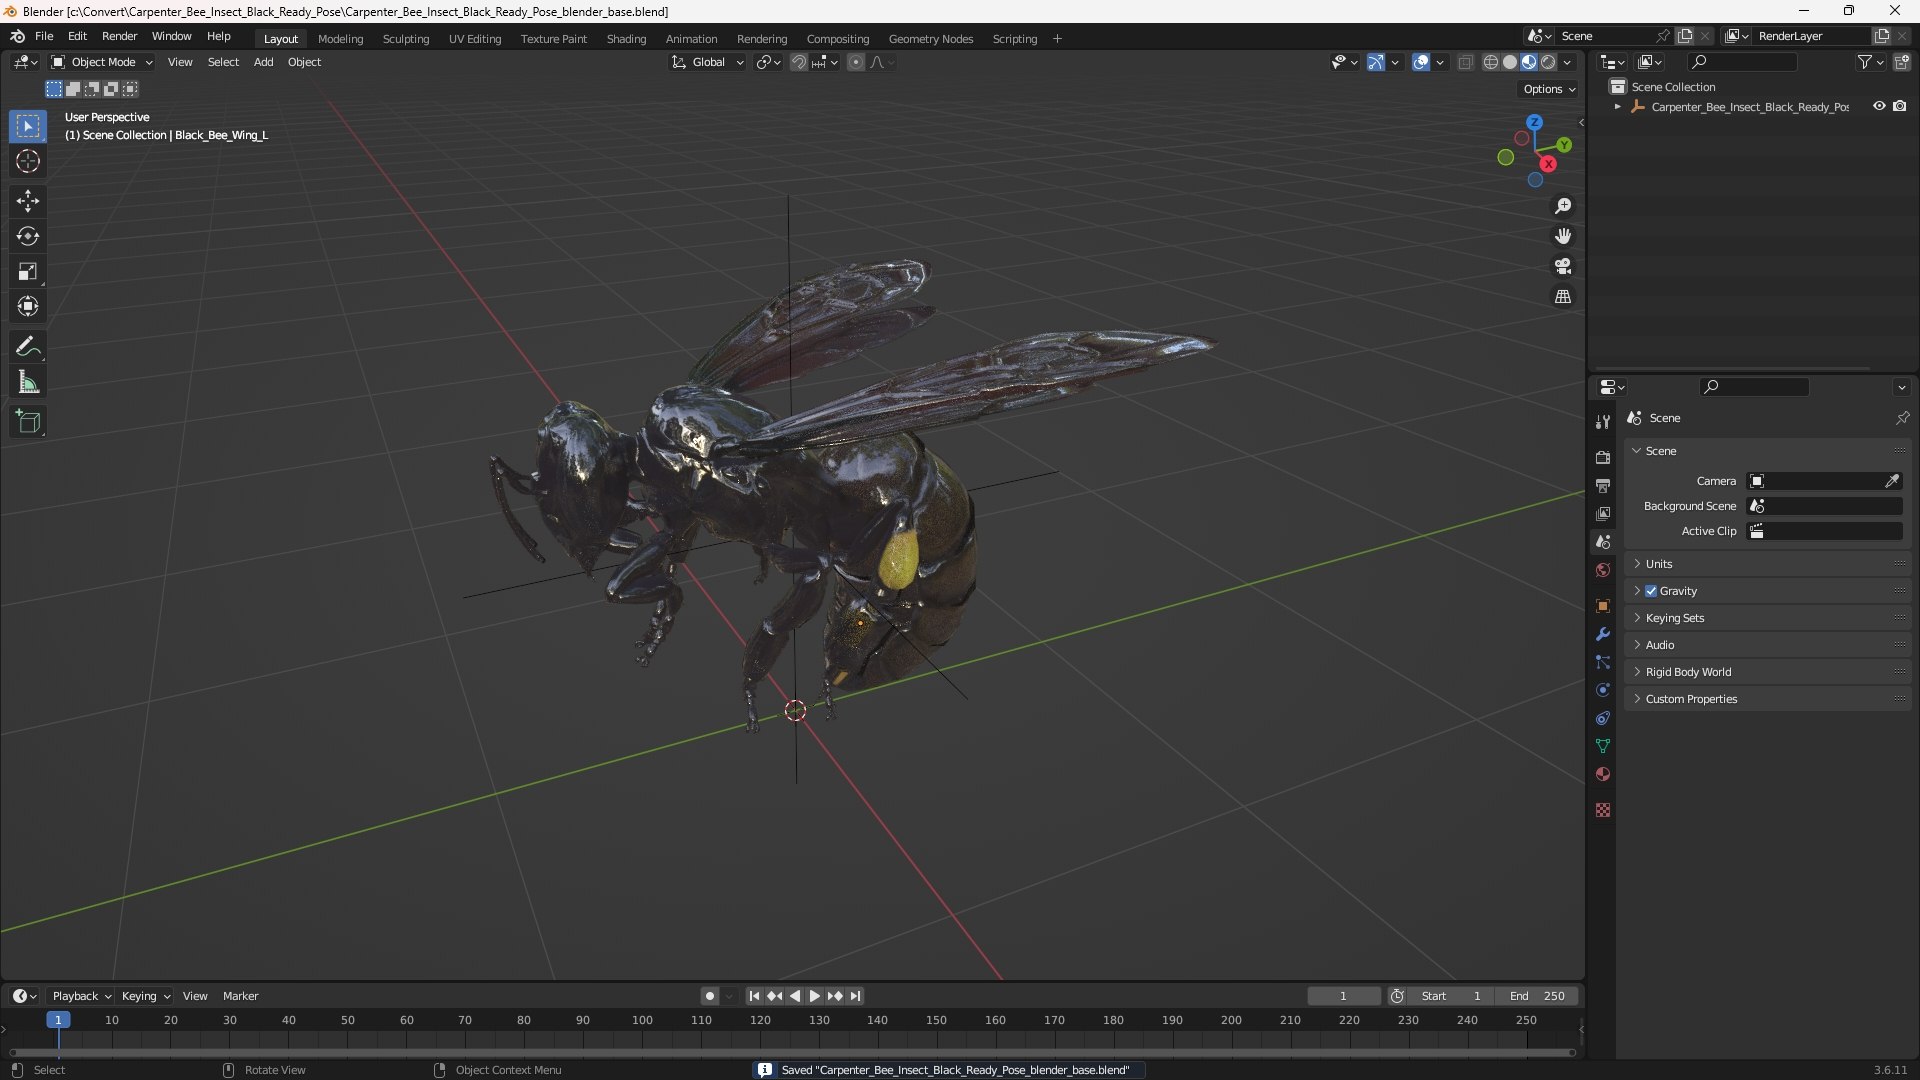
Task: Activate the Cursor tool
Action: click(28, 161)
